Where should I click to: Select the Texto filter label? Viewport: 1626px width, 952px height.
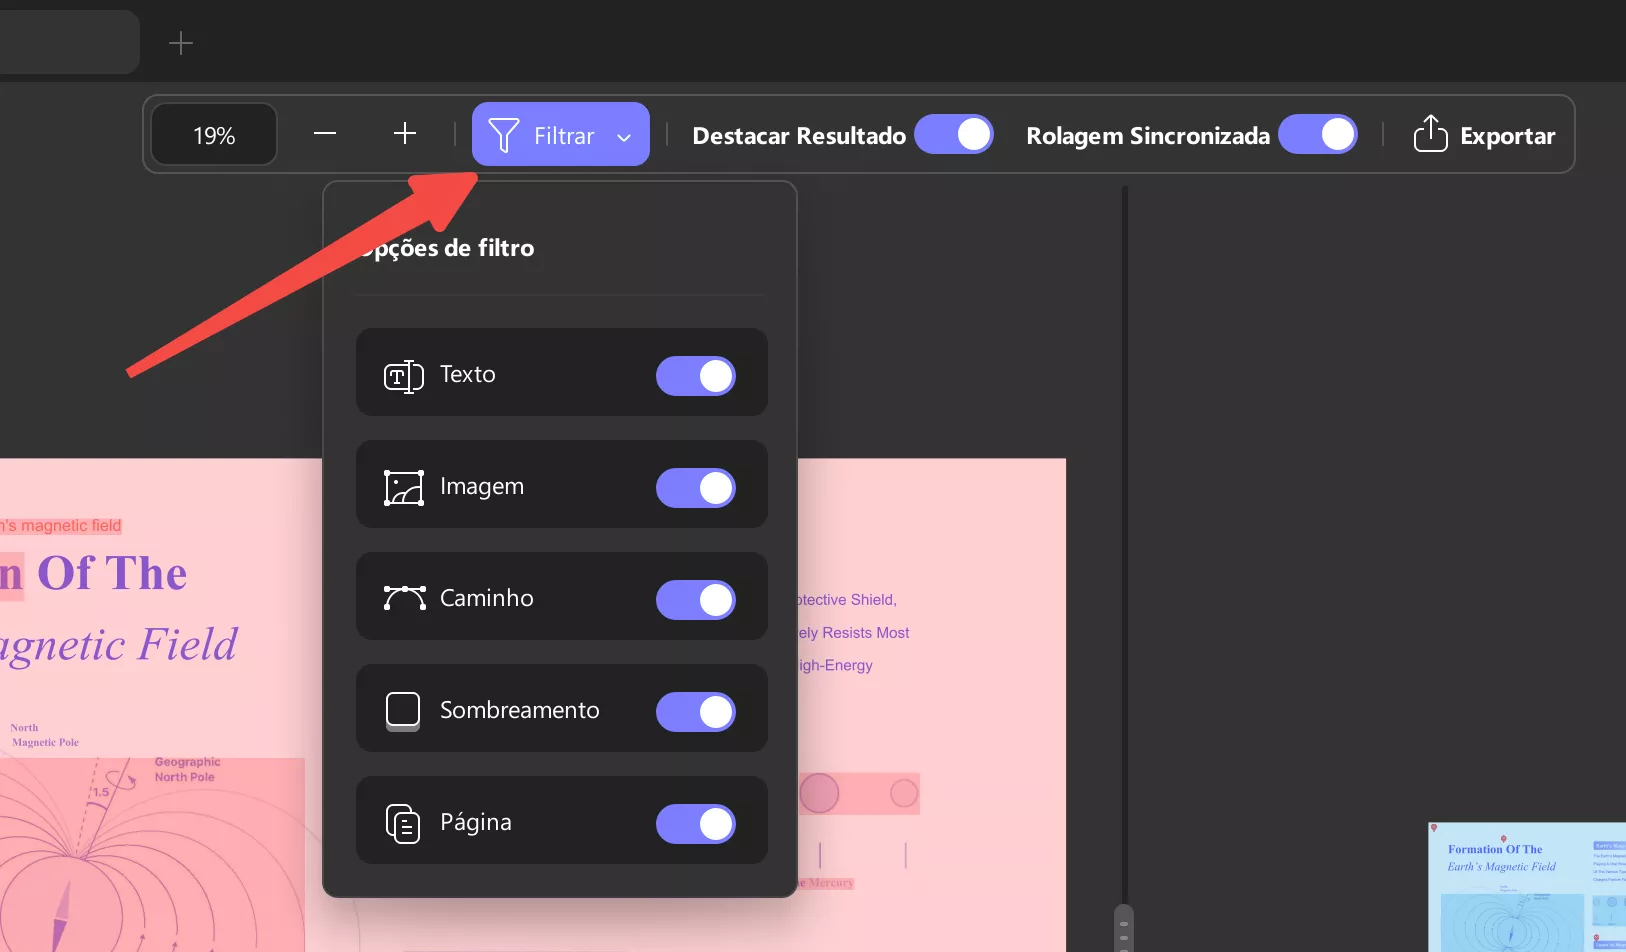pyautogui.click(x=468, y=374)
